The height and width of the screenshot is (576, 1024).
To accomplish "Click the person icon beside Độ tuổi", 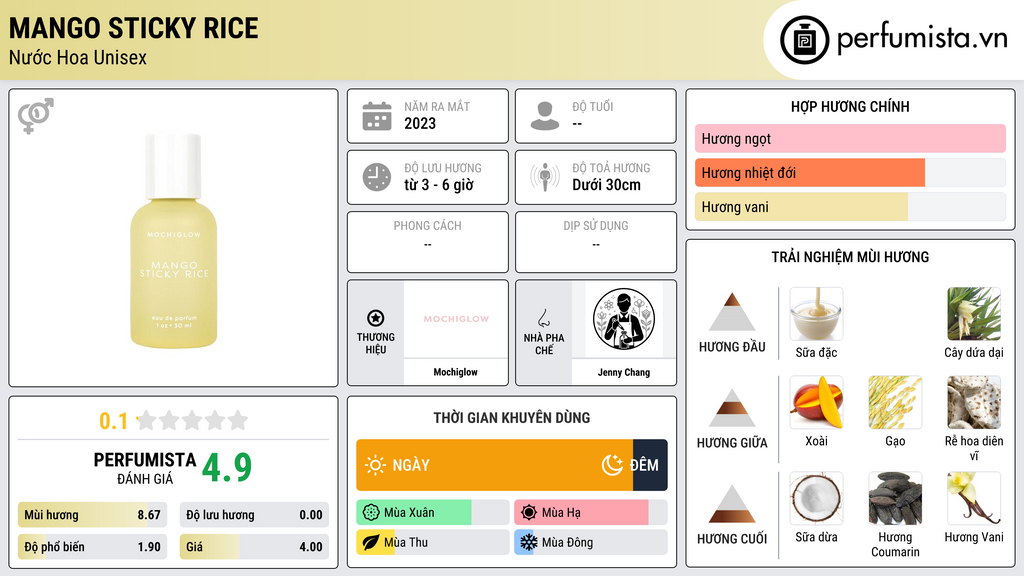I will point(545,116).
